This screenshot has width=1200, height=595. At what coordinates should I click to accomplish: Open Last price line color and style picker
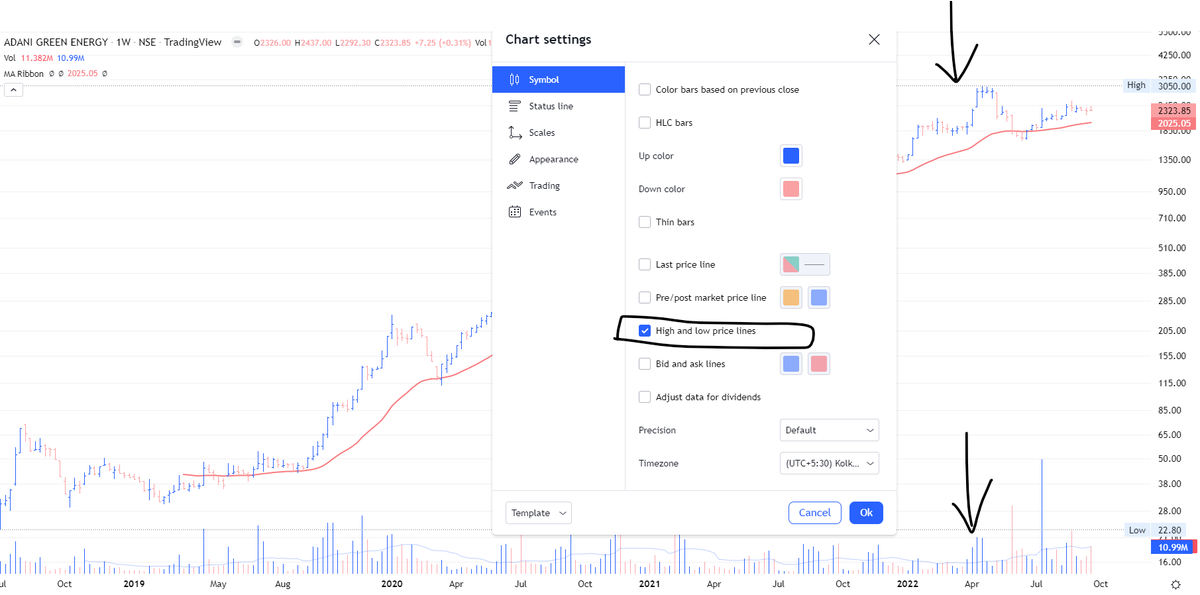click(x=805, y=265)
